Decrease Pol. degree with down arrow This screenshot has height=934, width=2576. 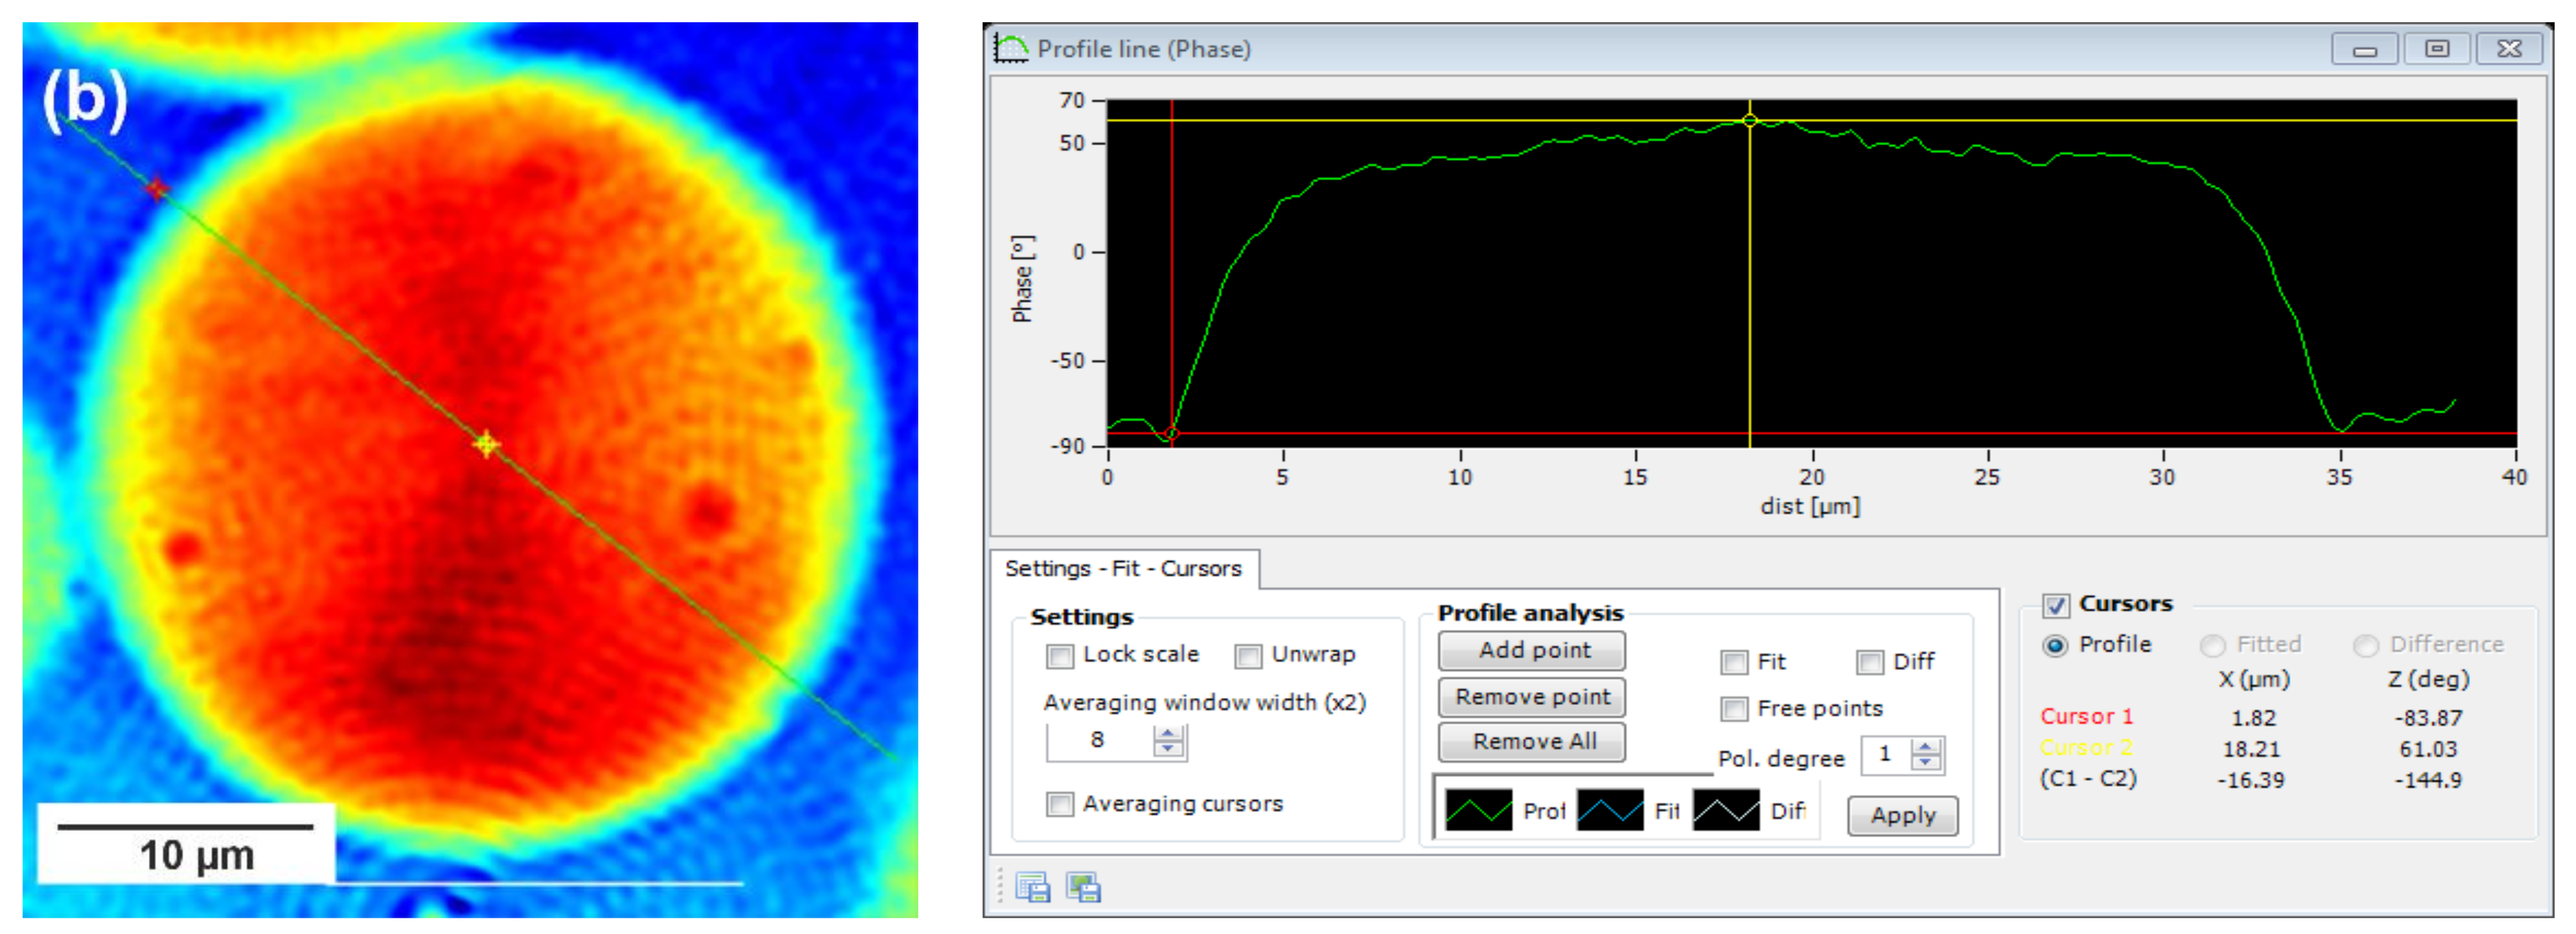pos(1925,762)
